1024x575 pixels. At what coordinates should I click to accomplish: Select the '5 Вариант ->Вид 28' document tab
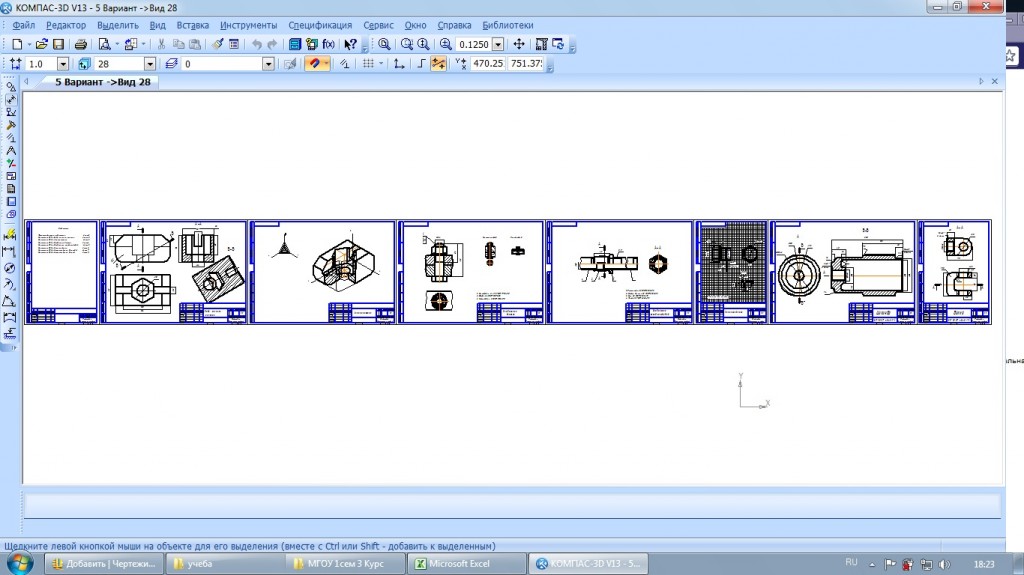pyautogui.click(x=103, y=82)
